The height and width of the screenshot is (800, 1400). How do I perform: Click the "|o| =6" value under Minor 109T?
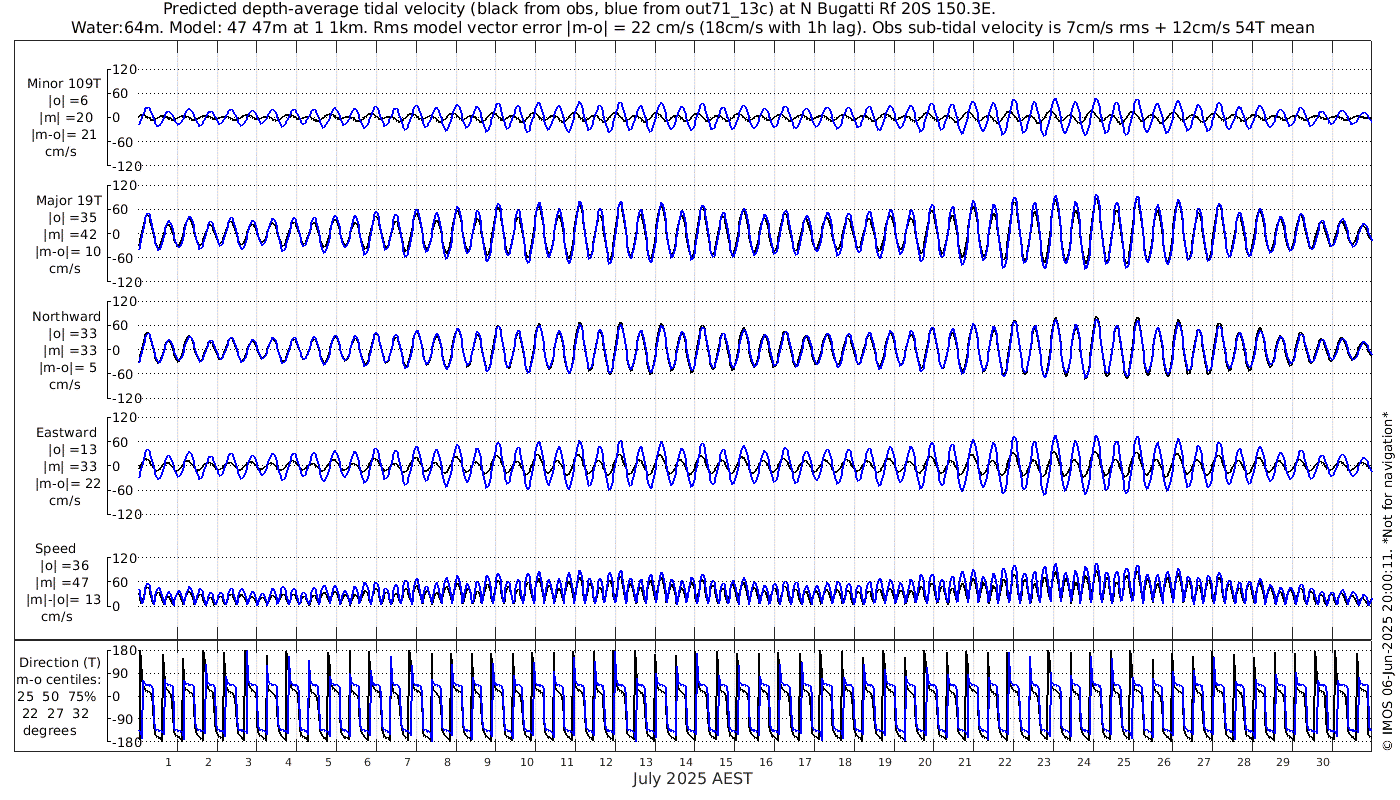(x=68, y=100)
